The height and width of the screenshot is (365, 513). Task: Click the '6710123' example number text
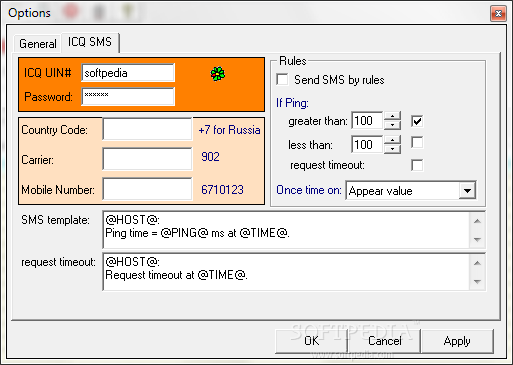click(222, 190)
